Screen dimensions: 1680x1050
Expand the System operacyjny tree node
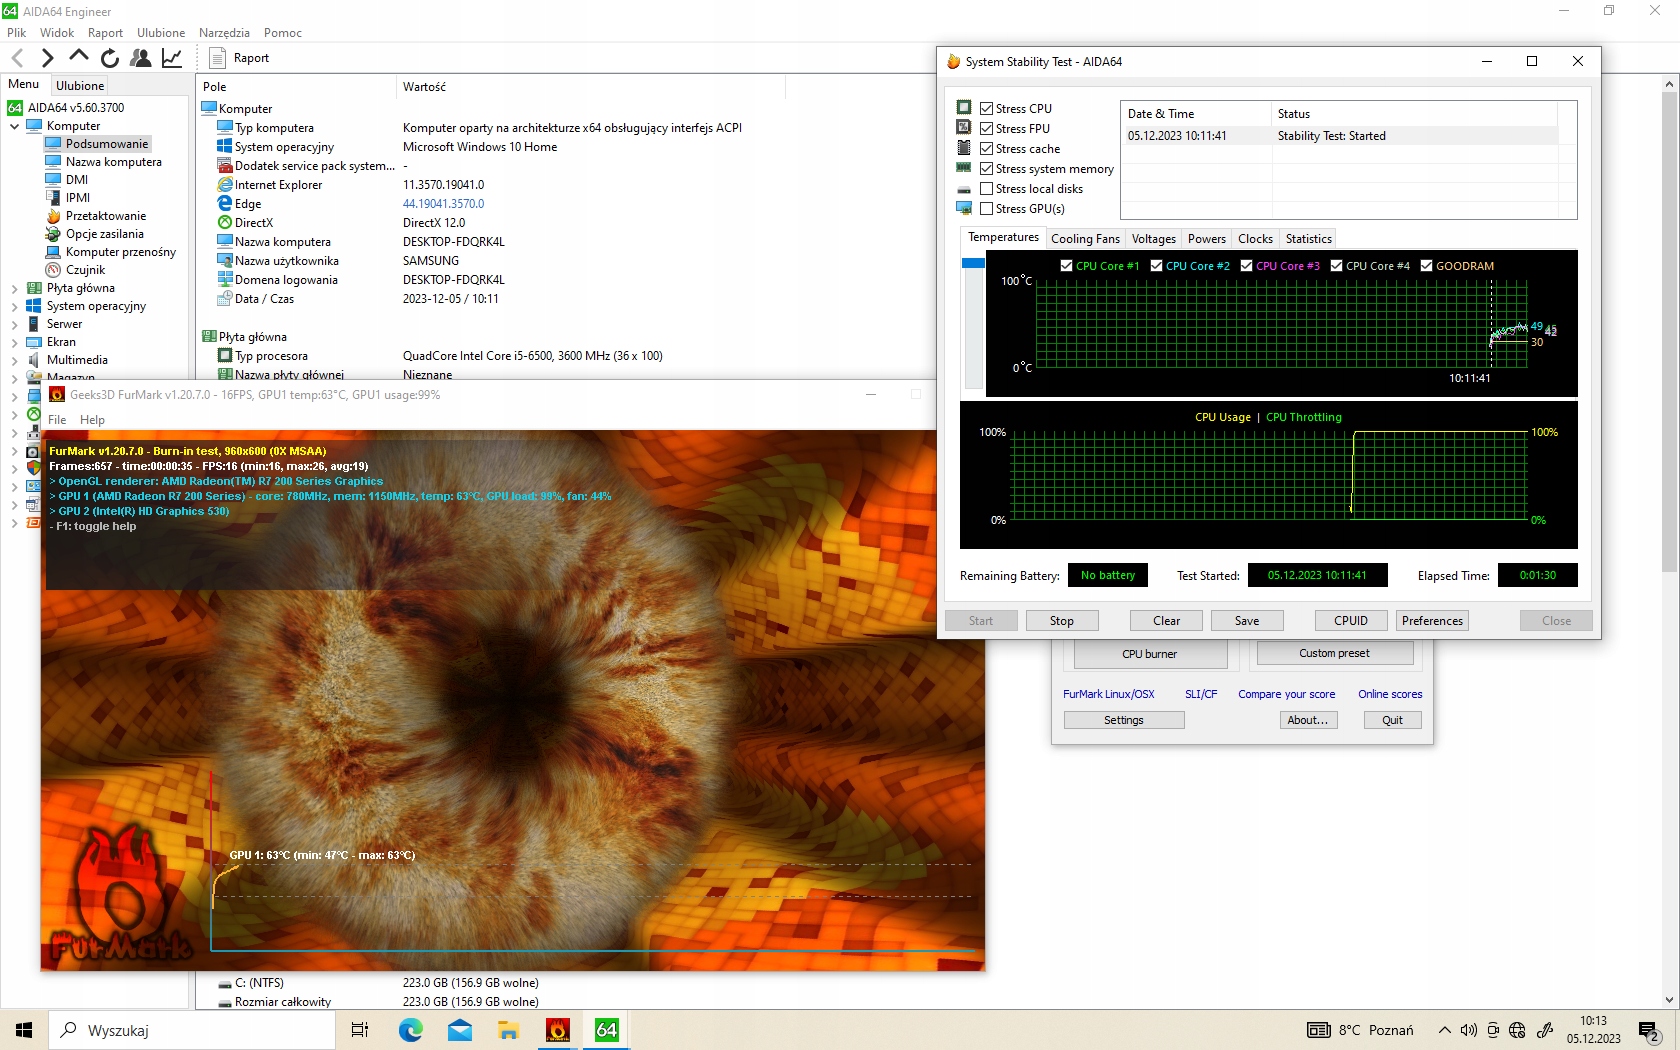[x=15, y=306]
